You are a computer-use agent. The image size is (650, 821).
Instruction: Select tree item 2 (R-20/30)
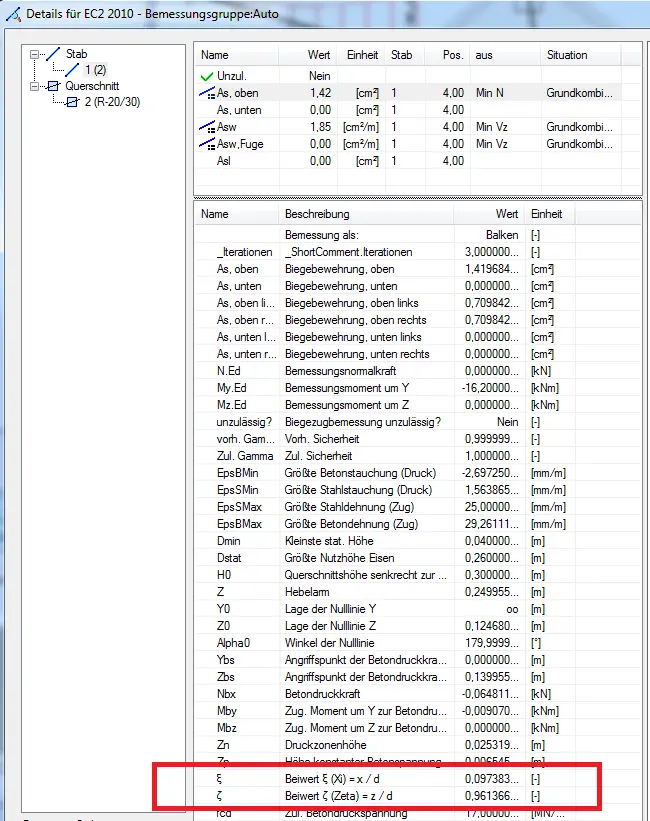(113, 102)
